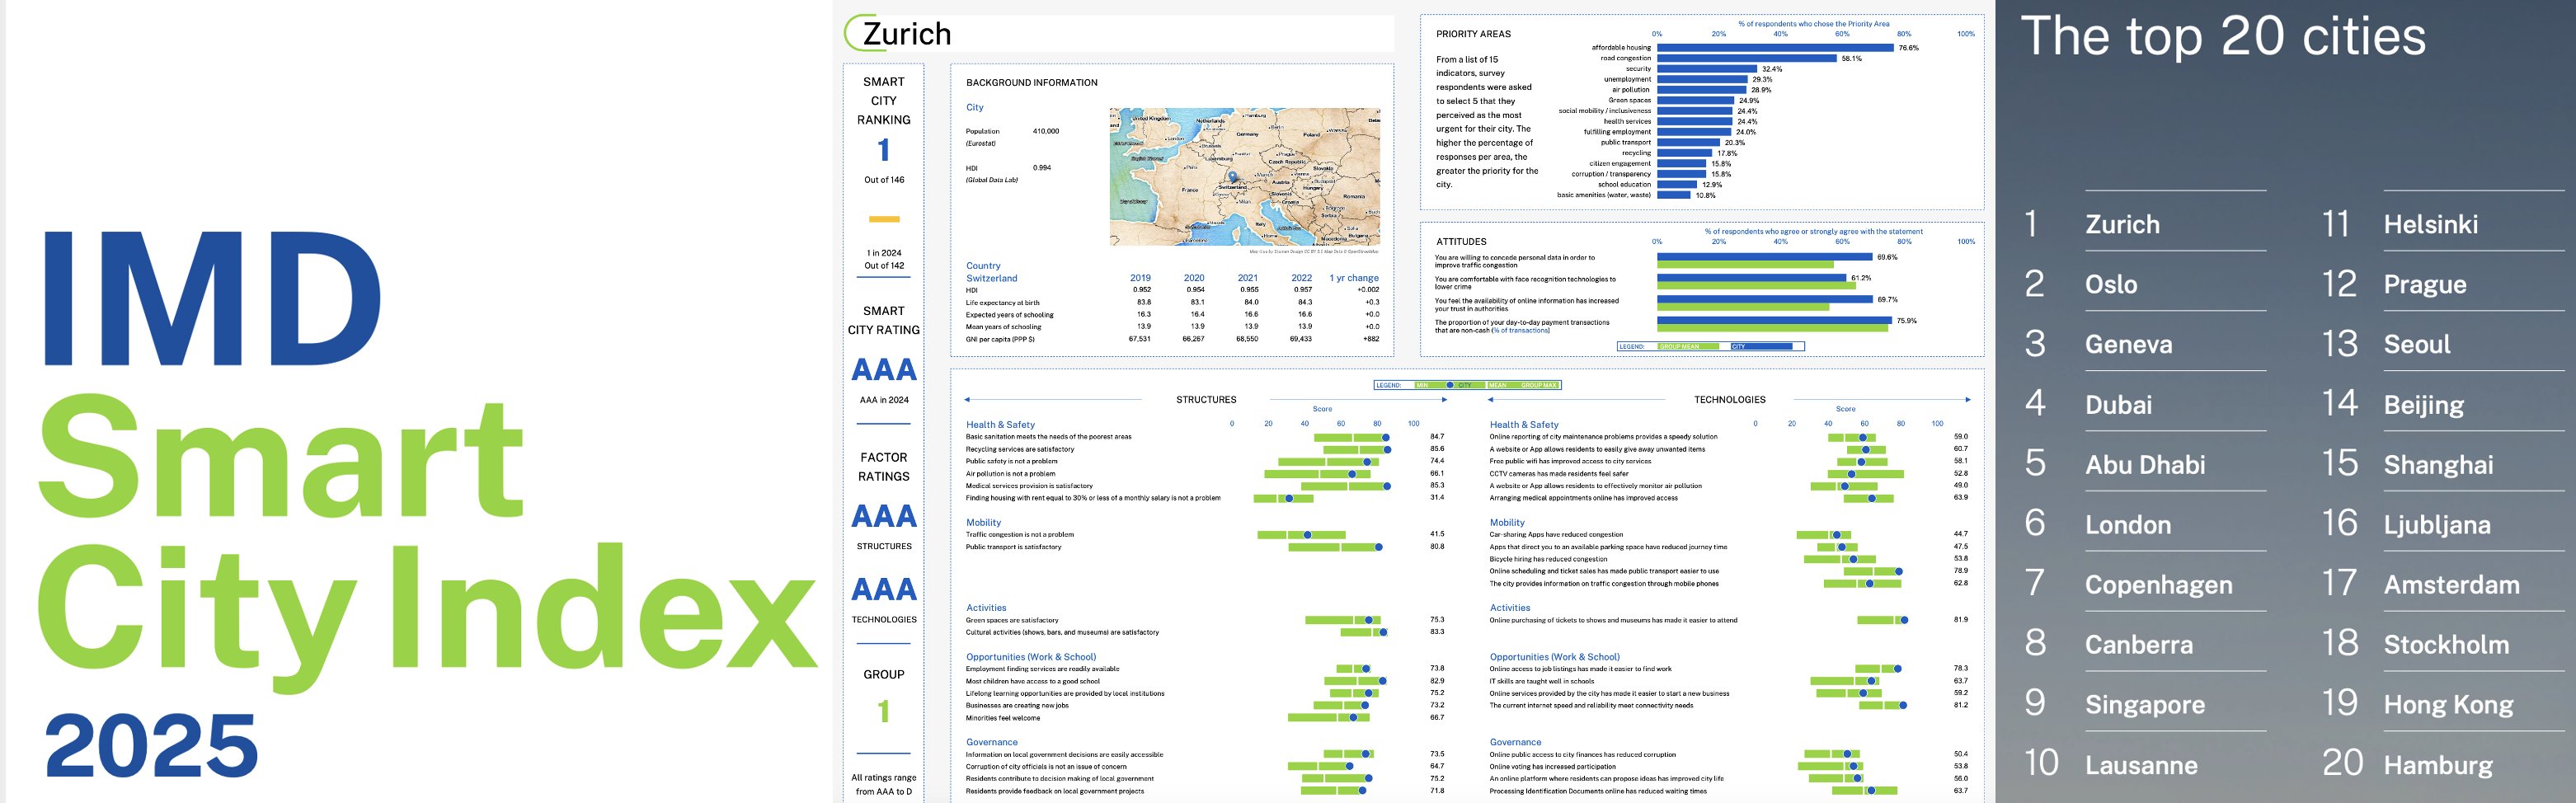2576x803 pixels.
Task: Click the Priority Areas heading
Action: [1473, 34]
